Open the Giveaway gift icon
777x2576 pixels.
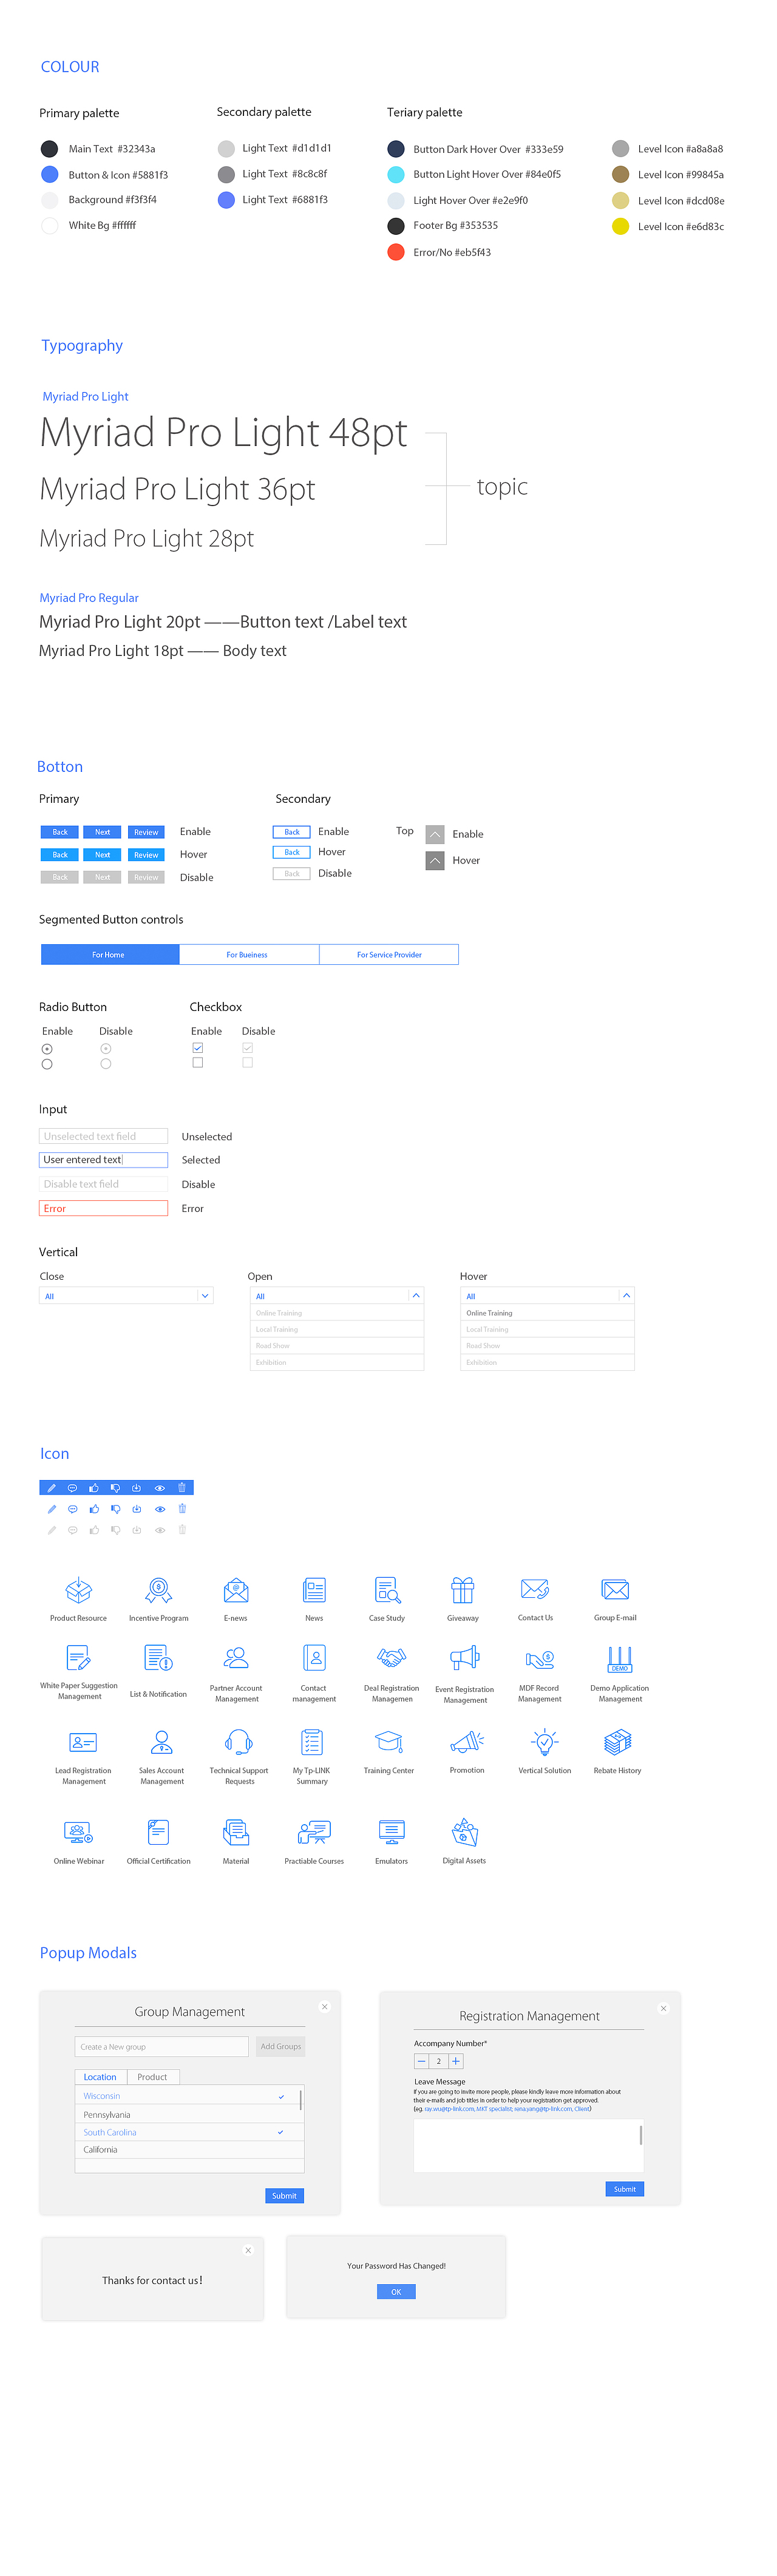[x=462, y=1590]
